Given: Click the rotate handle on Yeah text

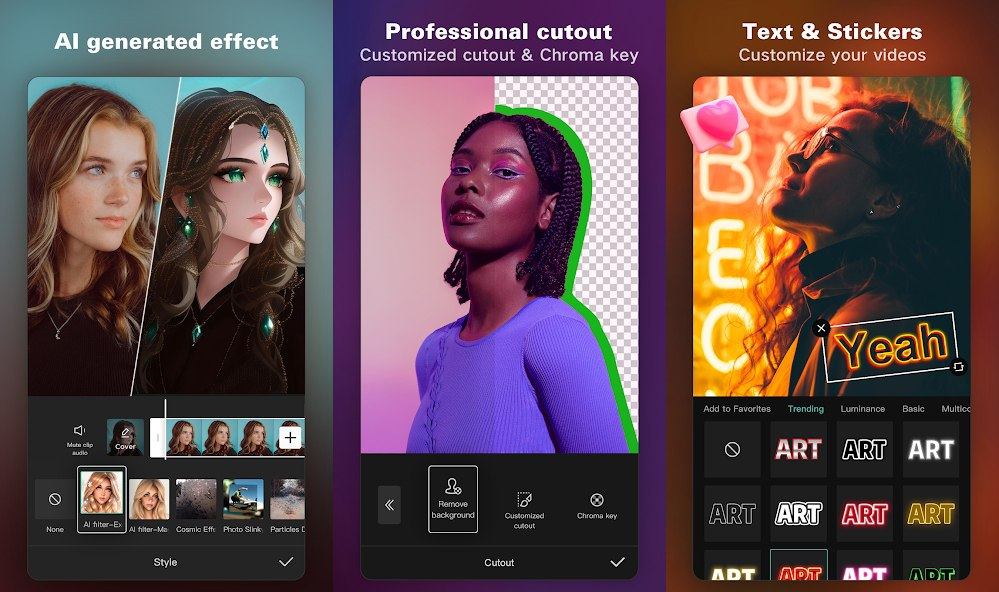Looking at the screenshot, I should [958, 368].
